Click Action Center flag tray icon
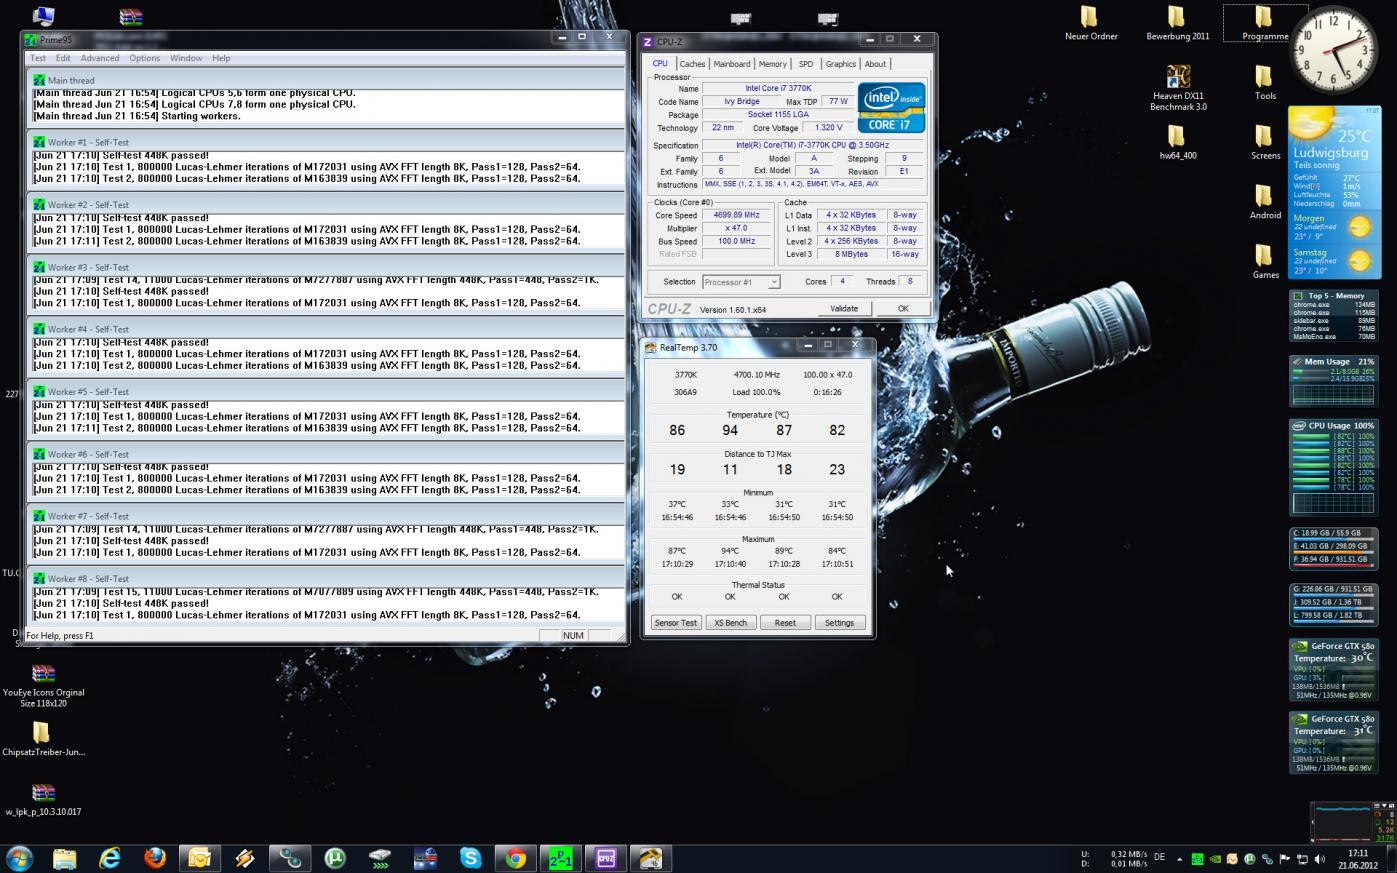Viewport: 1397px width, 873px height. pos(1285,859)
